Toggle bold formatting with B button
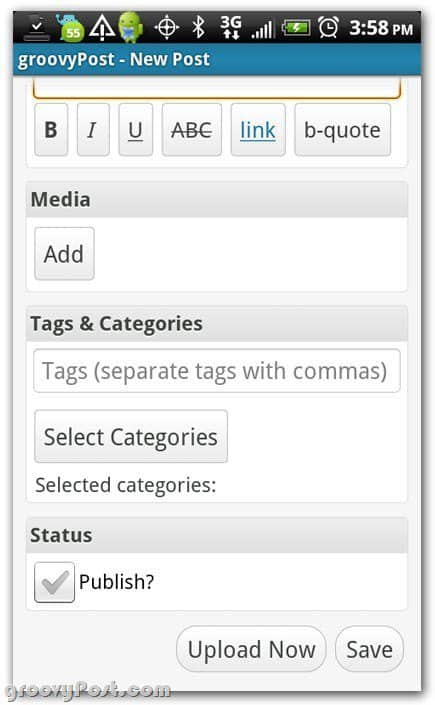 pos(51,129)
